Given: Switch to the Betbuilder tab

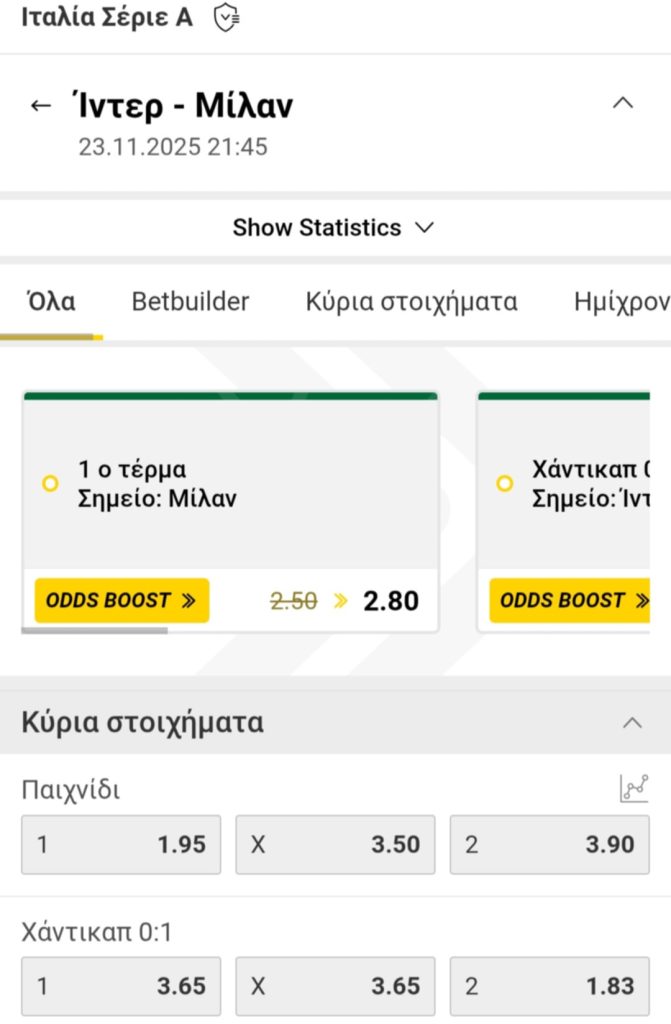Looking at the screenshot, I should click(190, 302).
